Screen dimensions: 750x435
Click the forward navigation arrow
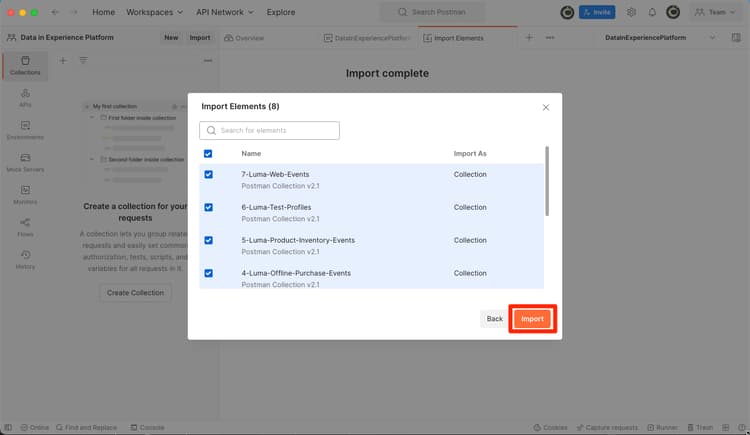(x=74, y=12)
